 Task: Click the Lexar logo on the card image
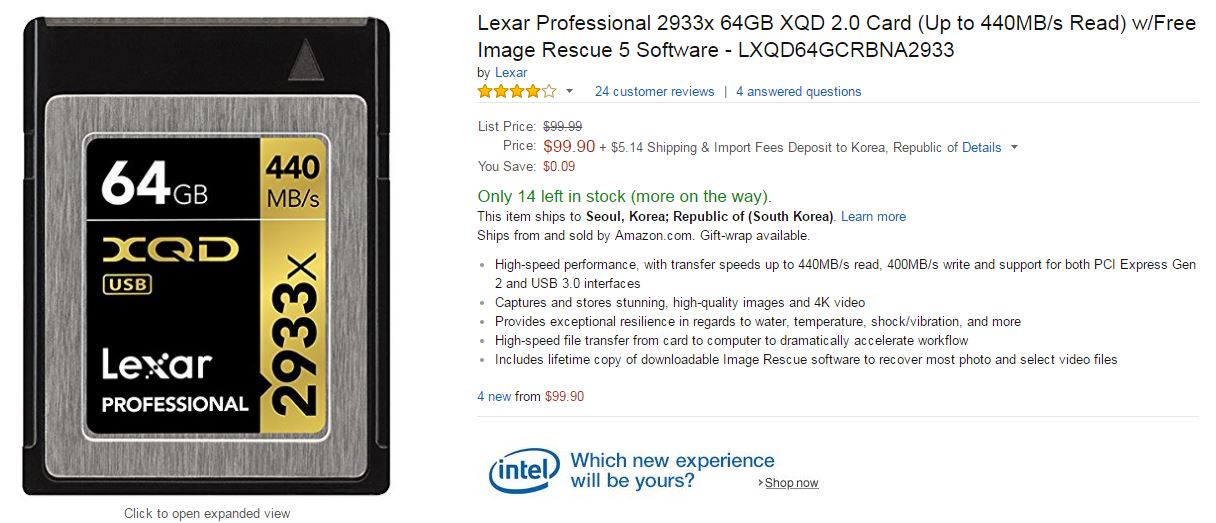click(x=157, y=365)
